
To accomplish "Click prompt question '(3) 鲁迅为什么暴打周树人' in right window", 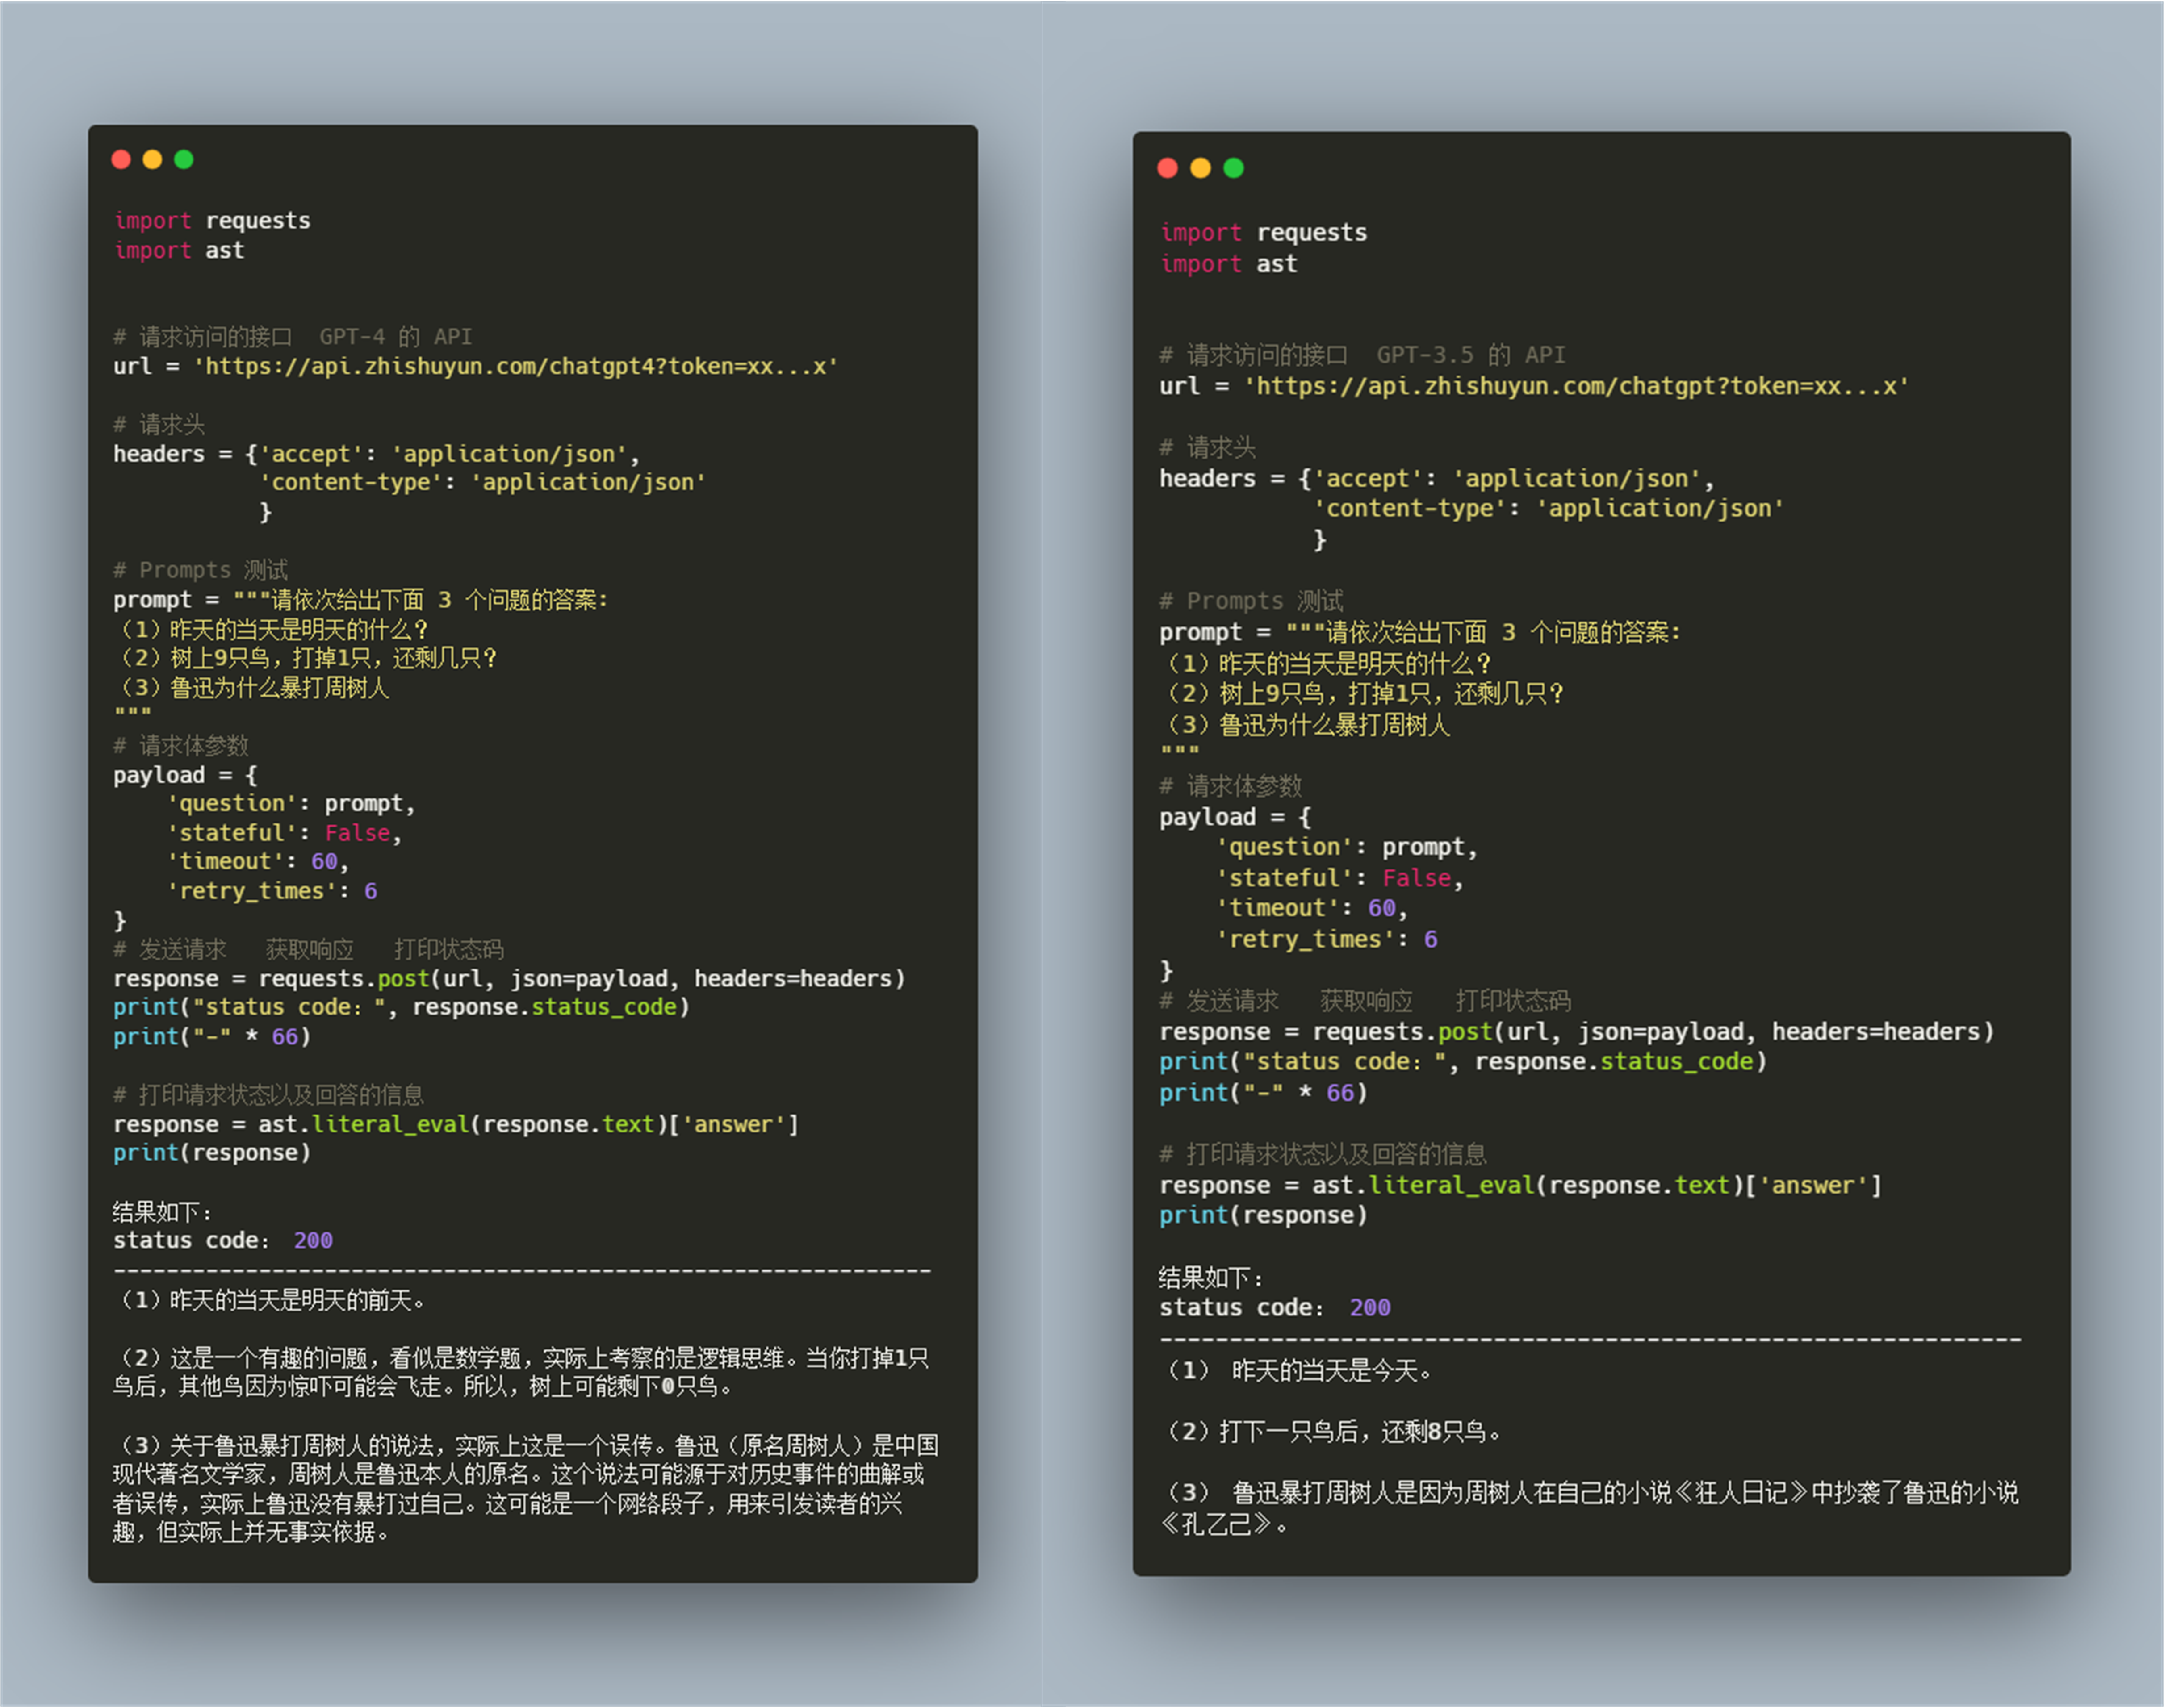I will [x=1306, y=725].
